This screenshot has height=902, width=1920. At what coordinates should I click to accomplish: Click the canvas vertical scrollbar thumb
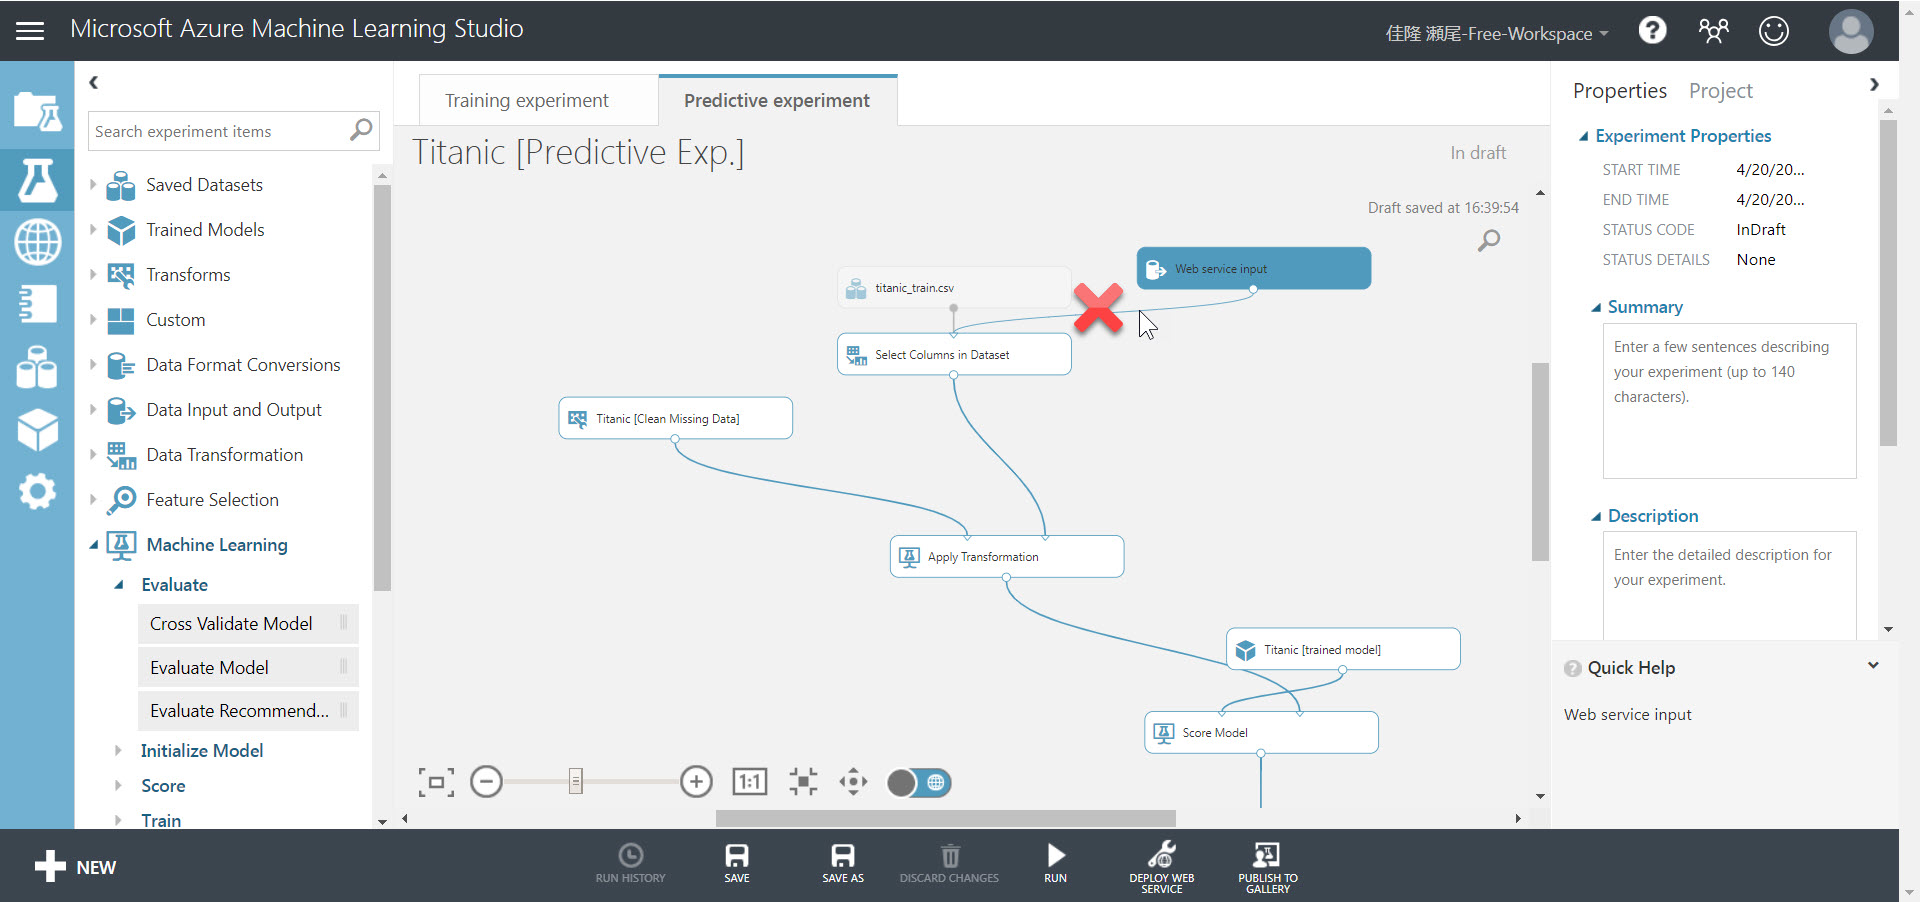pos(1540,461)
